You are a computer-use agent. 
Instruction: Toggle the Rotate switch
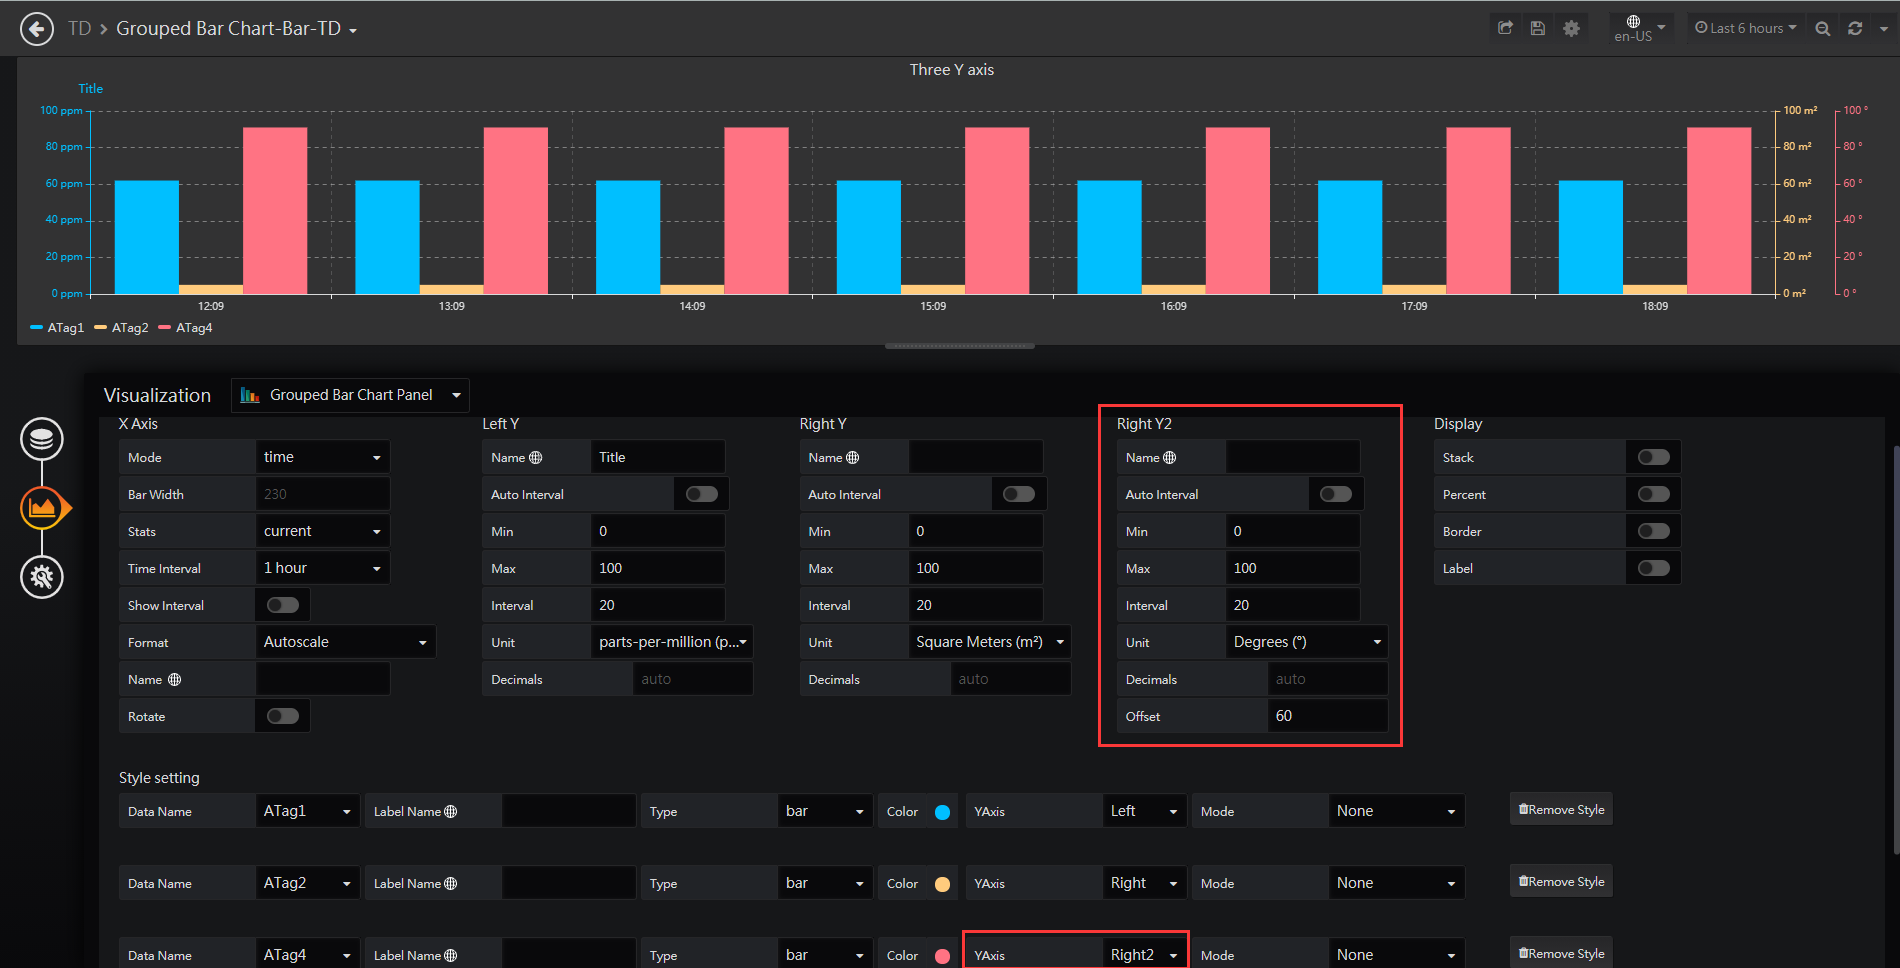point(283,716)
